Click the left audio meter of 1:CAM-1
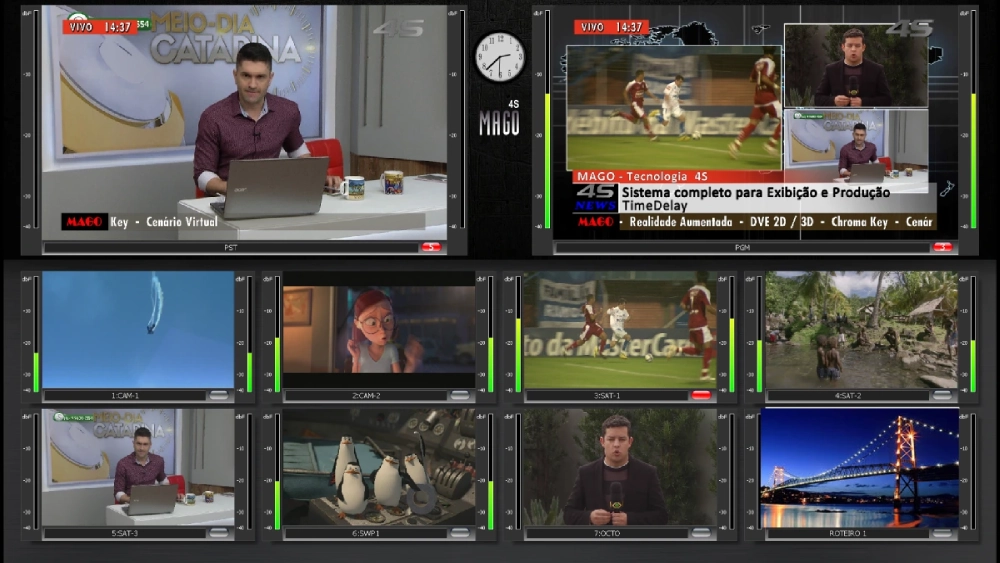 [x=36, y=334]
